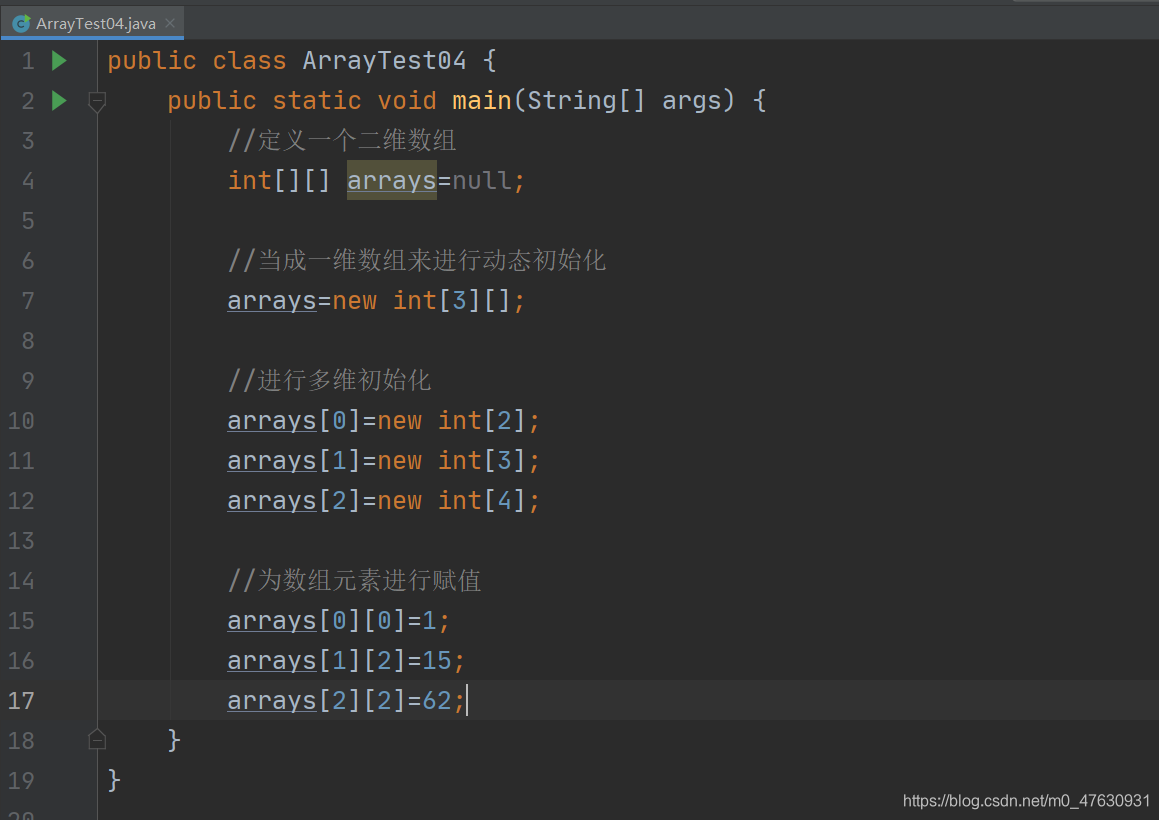Click the static keyword on line 2

[317, 101]
